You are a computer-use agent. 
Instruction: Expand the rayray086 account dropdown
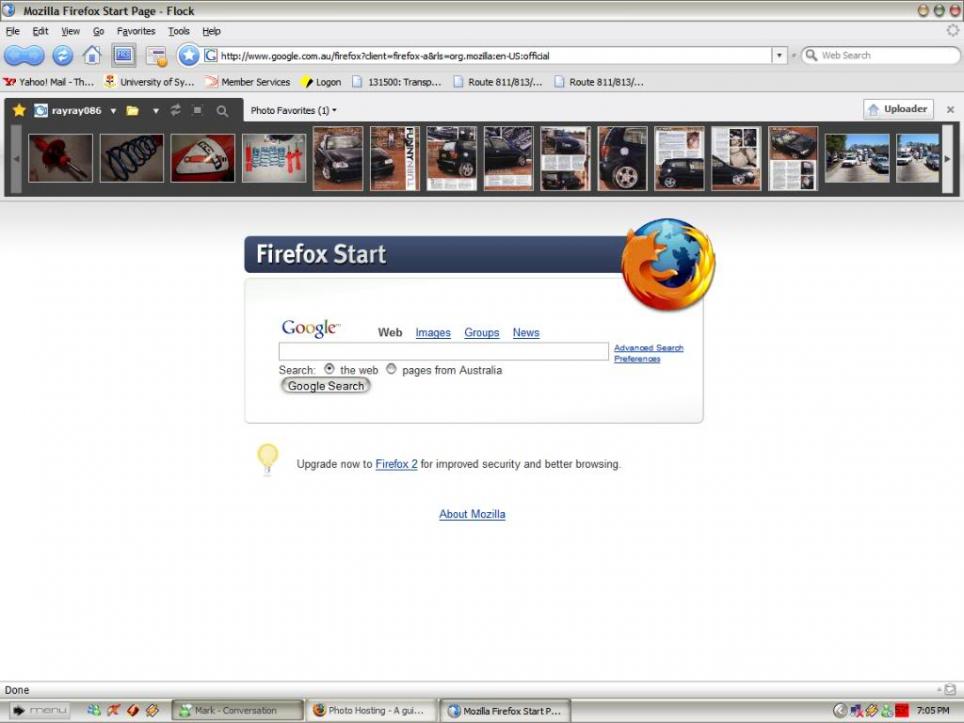114,111
